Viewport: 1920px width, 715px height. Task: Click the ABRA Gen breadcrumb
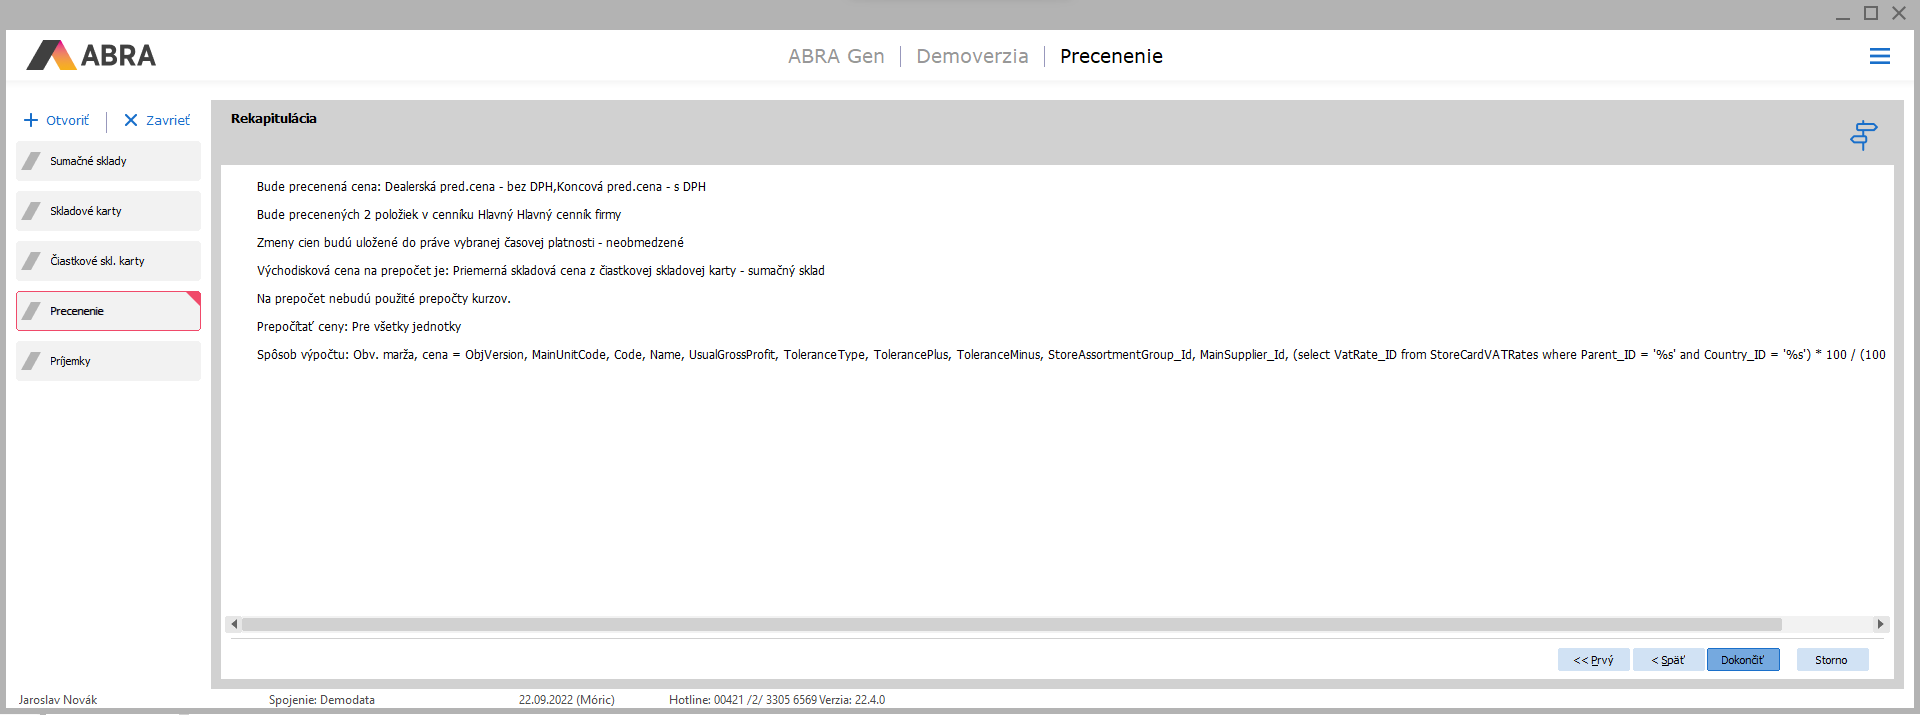click(x=836, y=56)
